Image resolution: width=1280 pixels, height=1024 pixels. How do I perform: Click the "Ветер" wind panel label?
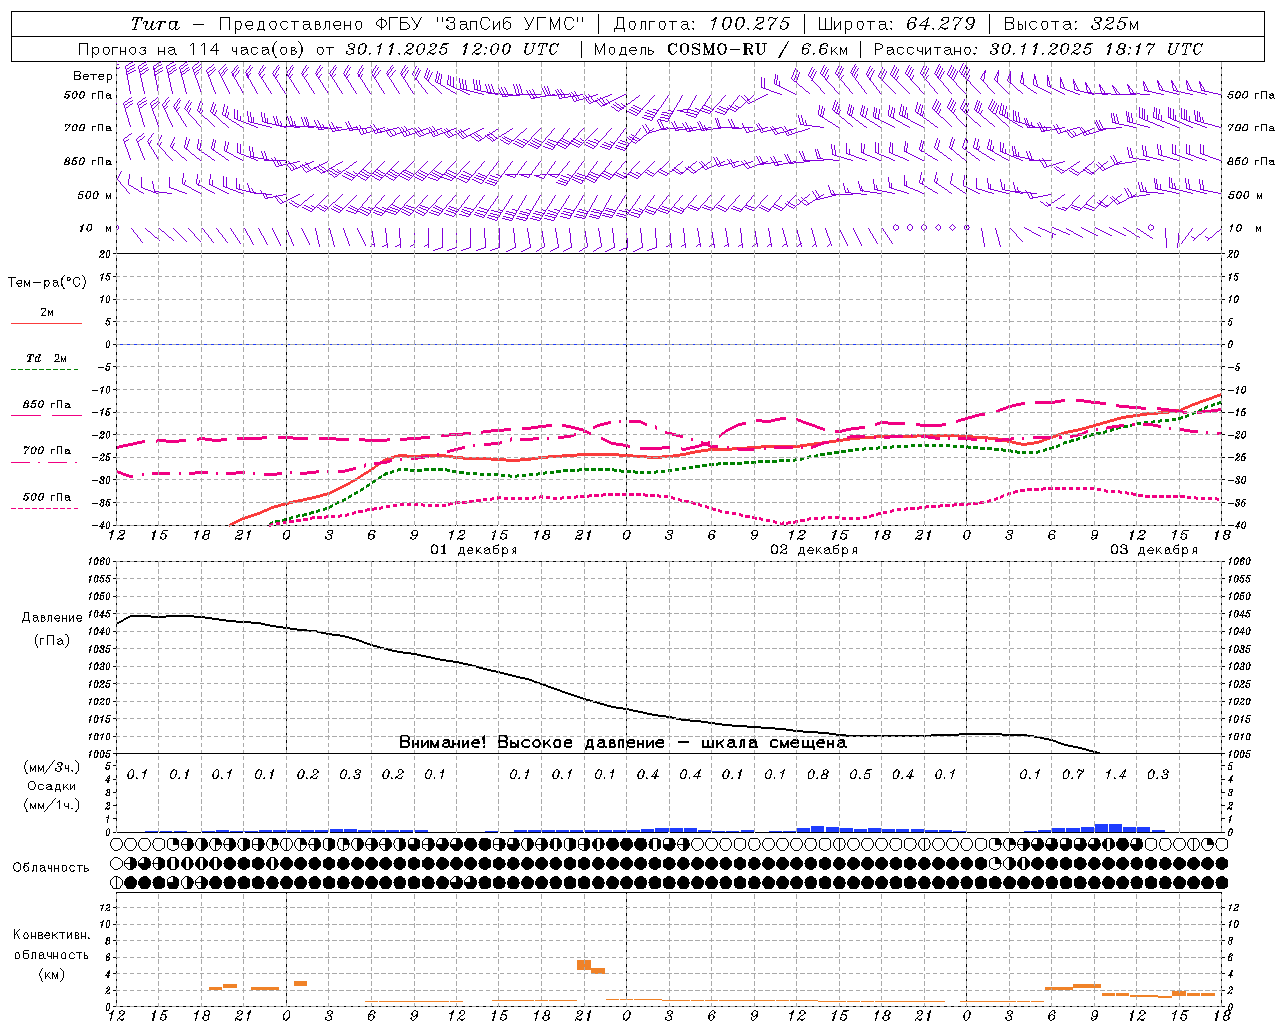(92, 76)
